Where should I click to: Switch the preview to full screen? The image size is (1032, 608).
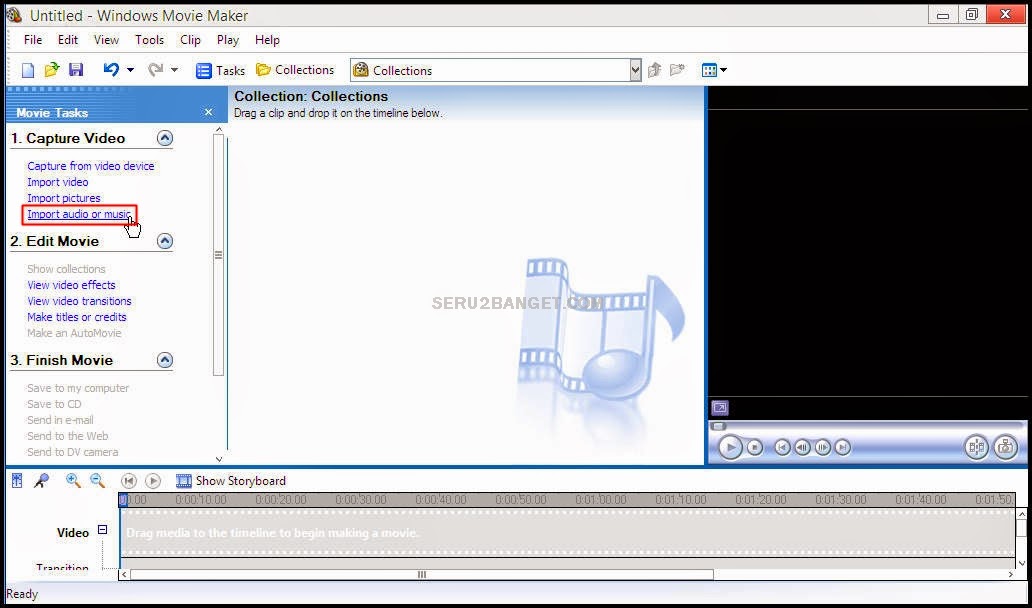tap(720, 408)
